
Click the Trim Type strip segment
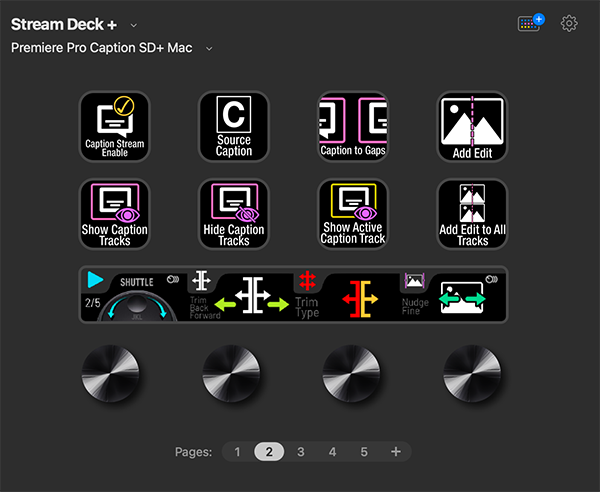click(x=347, y=295)
